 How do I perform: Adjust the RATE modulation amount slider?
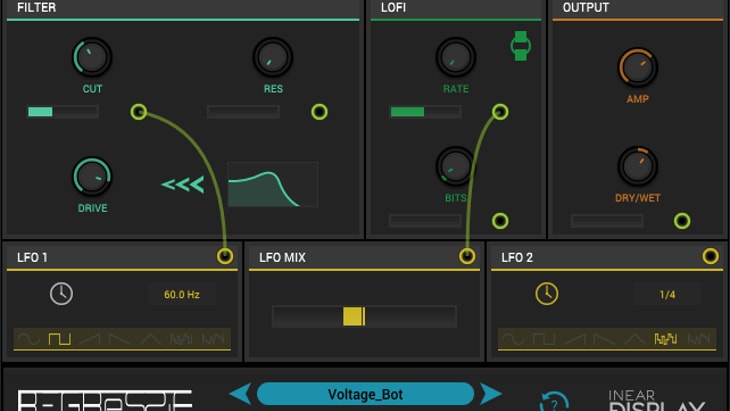pyautogui.click(x=425, y=112)
